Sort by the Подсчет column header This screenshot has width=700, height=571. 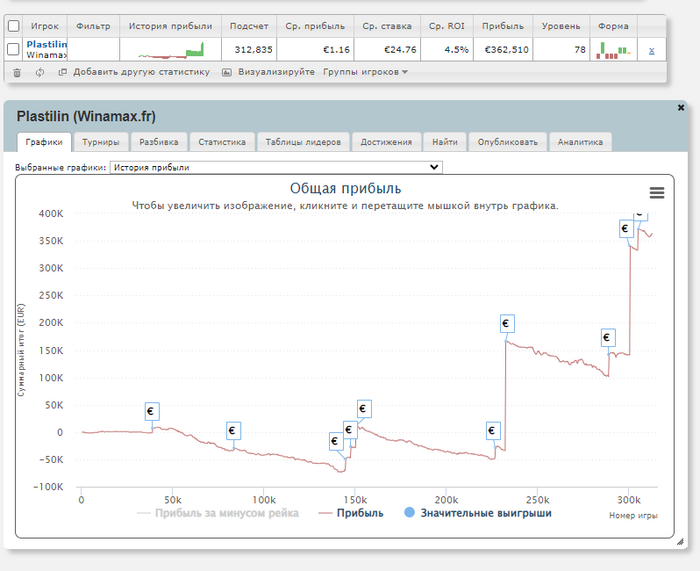pyautogui.click(x=249, y=26)
